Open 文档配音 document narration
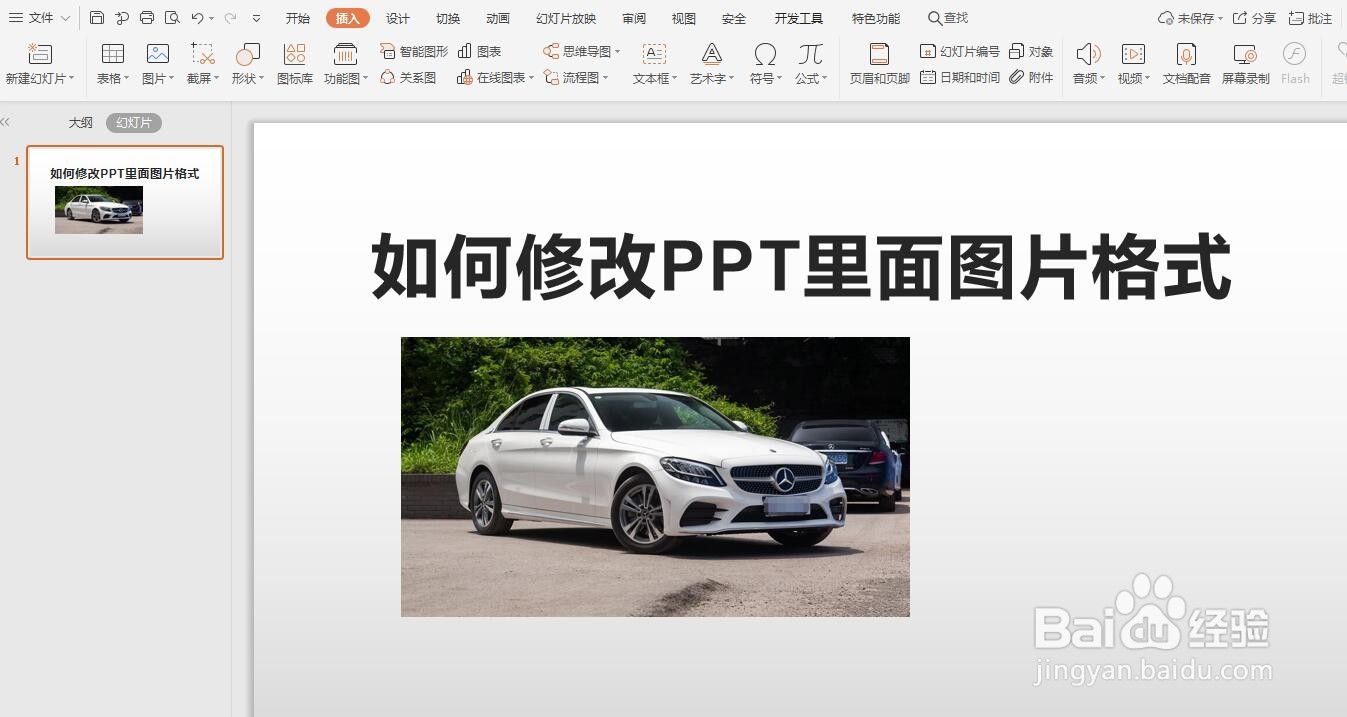1347x717 pixels. point(1186,64)
